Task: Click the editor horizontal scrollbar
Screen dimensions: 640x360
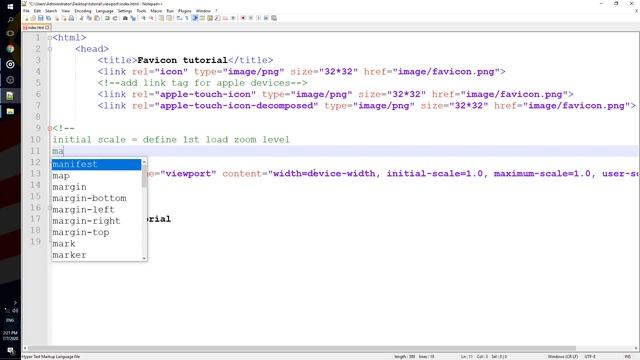Action: coord(301,348)
